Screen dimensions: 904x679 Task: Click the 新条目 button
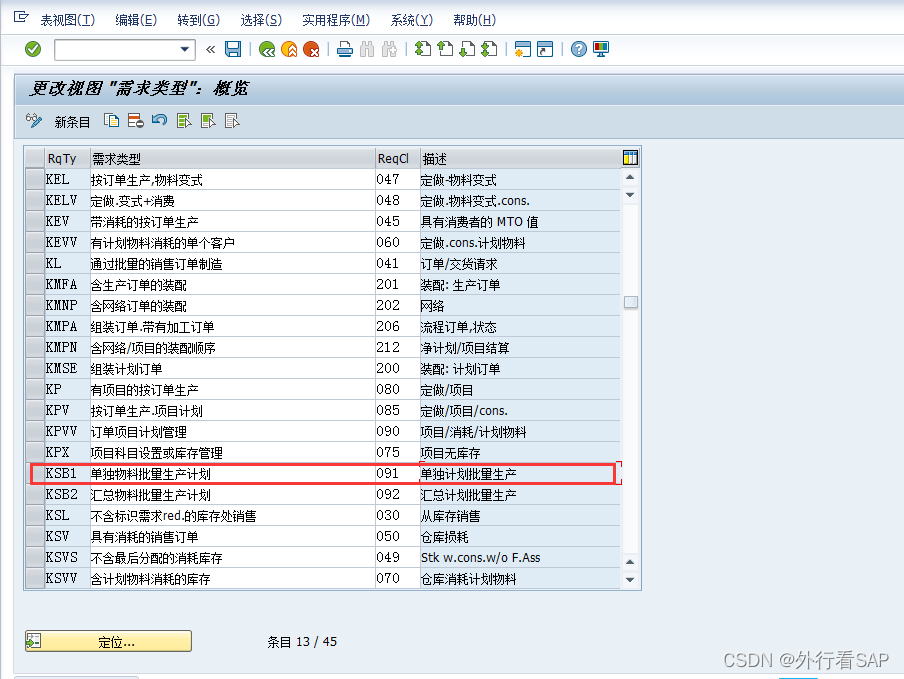point(72,122)
